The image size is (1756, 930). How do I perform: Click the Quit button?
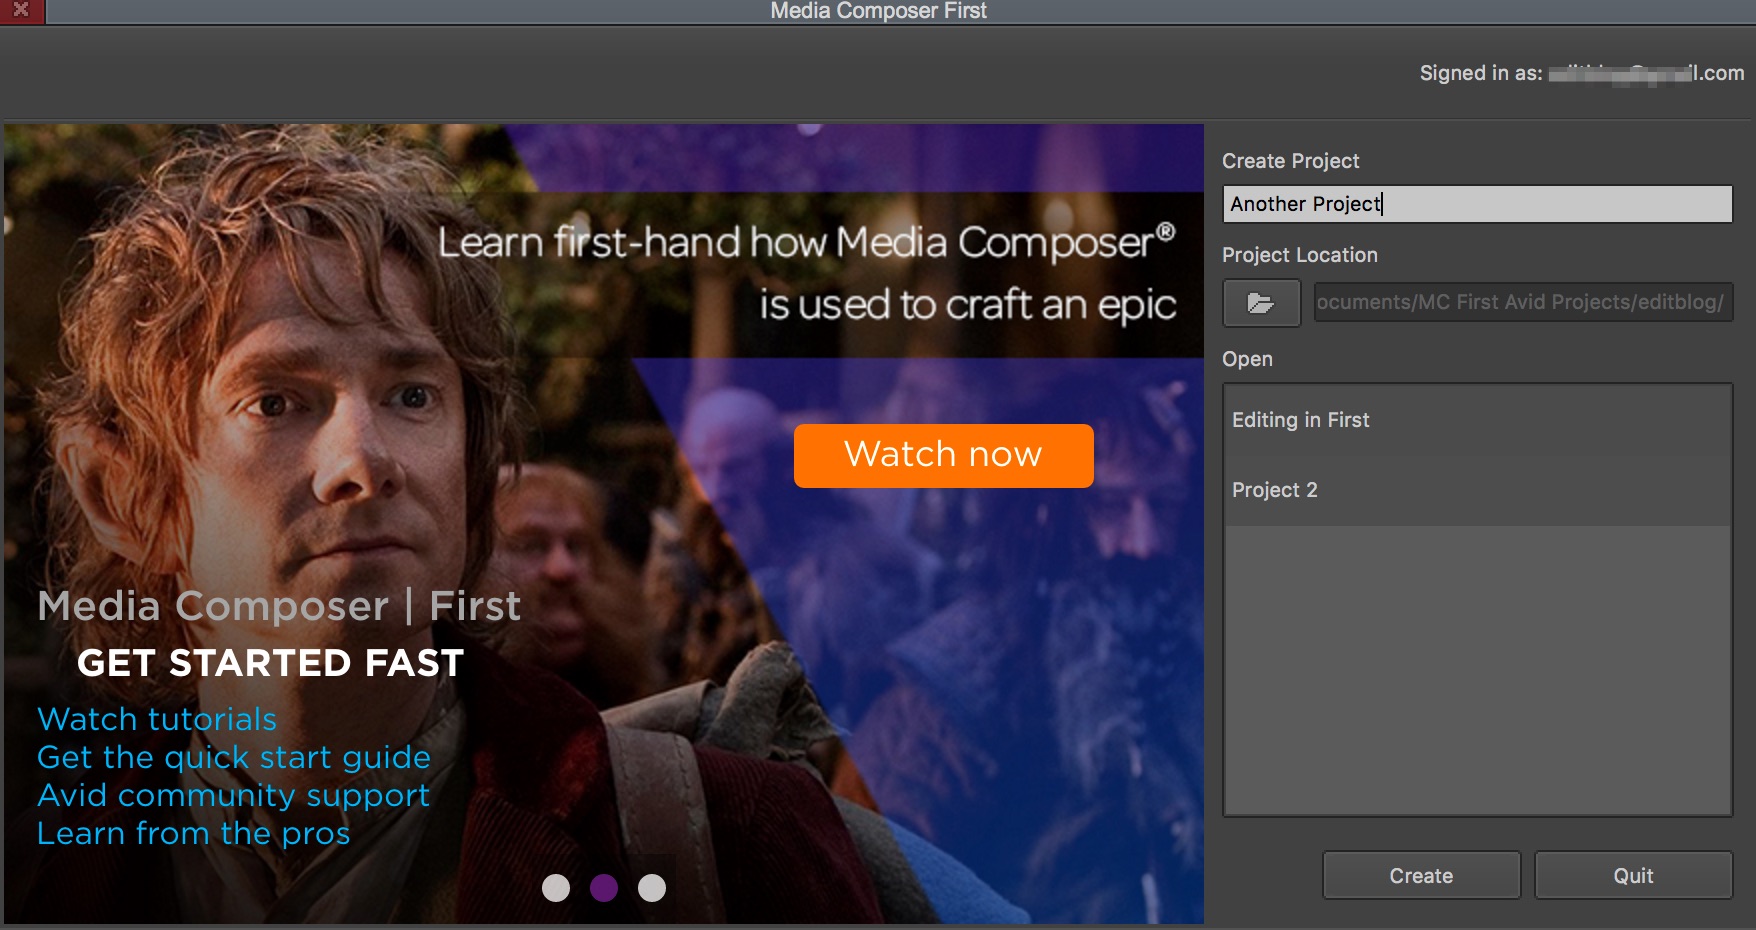point(1633,875)
